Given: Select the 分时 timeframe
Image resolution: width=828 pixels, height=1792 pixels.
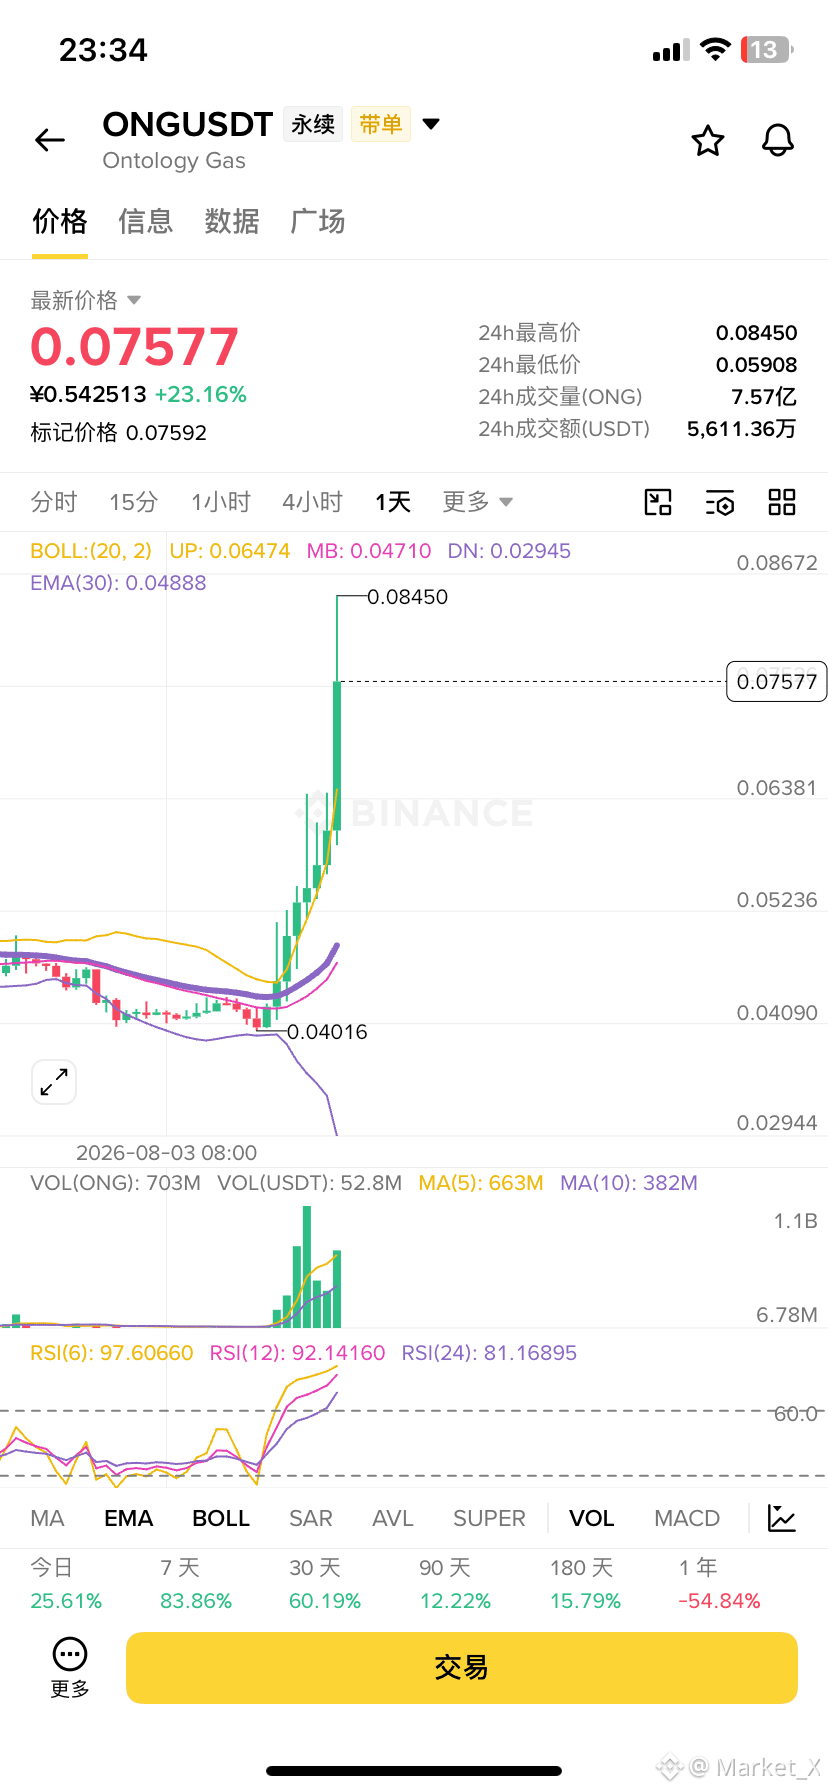Looking at the screenshot, I should coord(54,502).
